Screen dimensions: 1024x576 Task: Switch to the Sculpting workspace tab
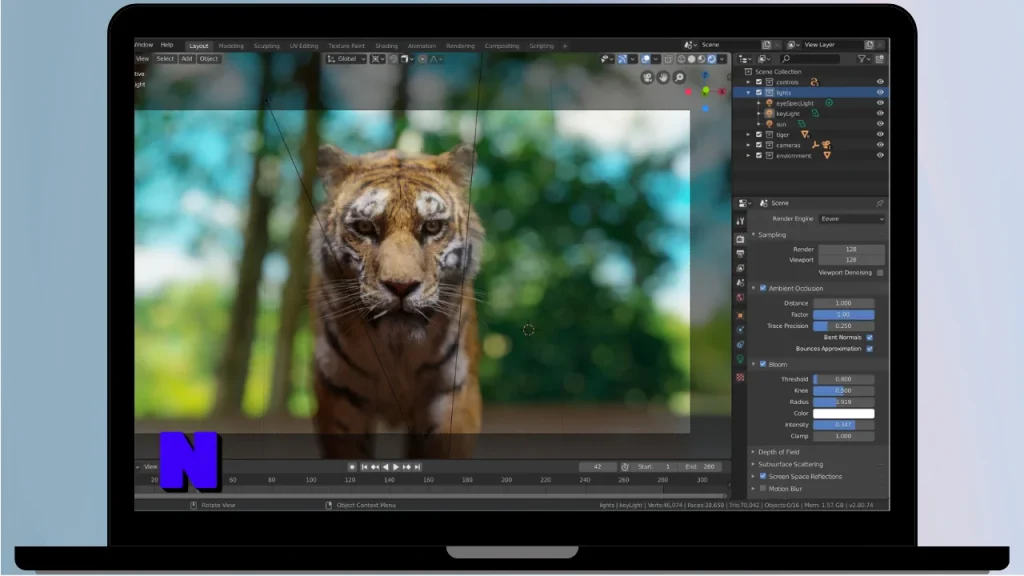tap(266, 46)
